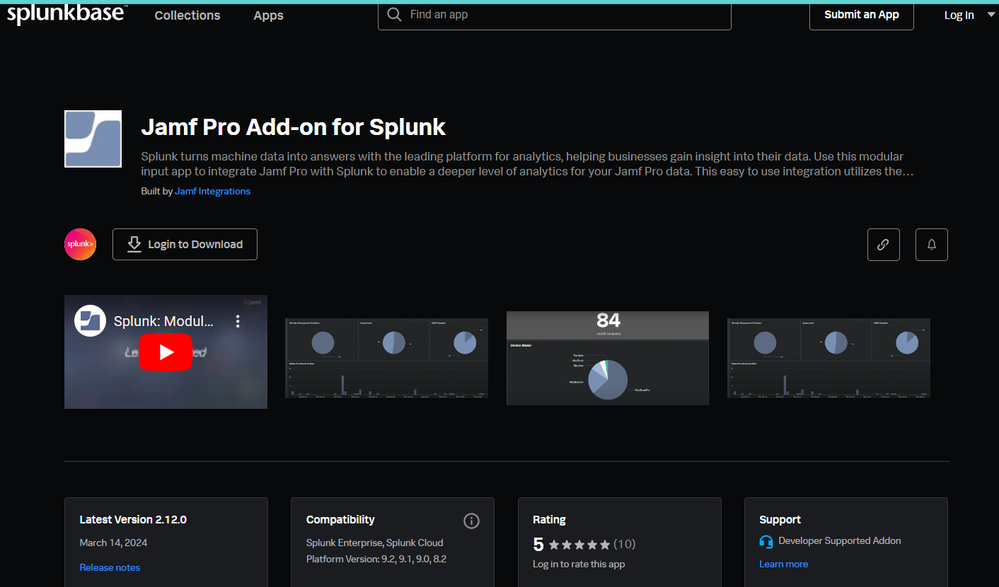Image resolution: width=999 pixels, height=587 pixels.
Task: Open the Apps menu
Action: pyautogui.click(x=268, y=15)
